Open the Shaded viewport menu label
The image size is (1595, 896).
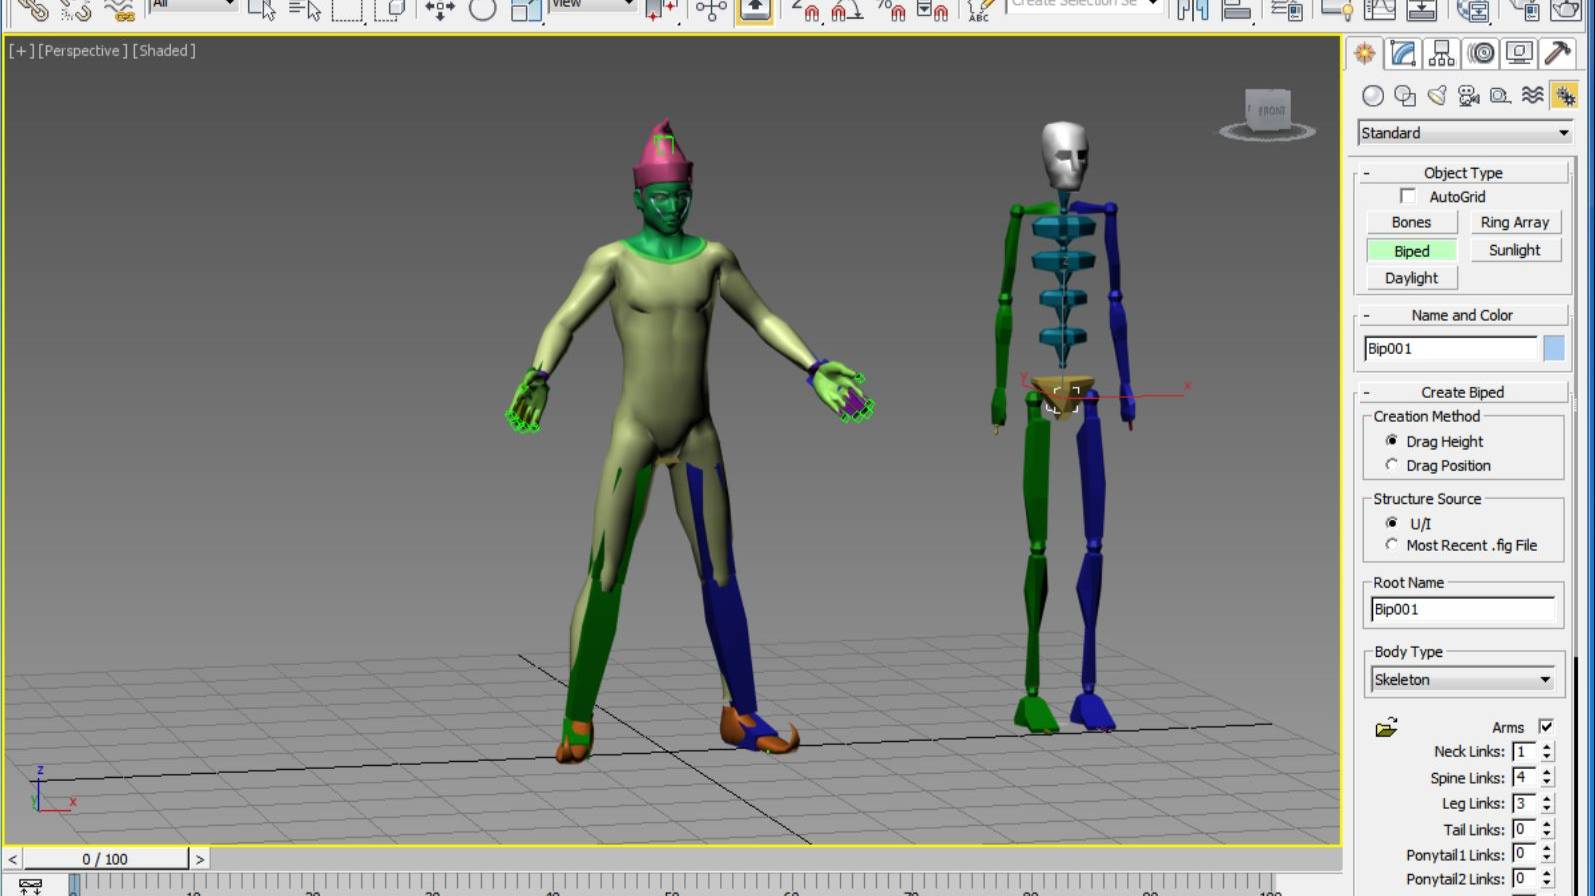point(165,51)
